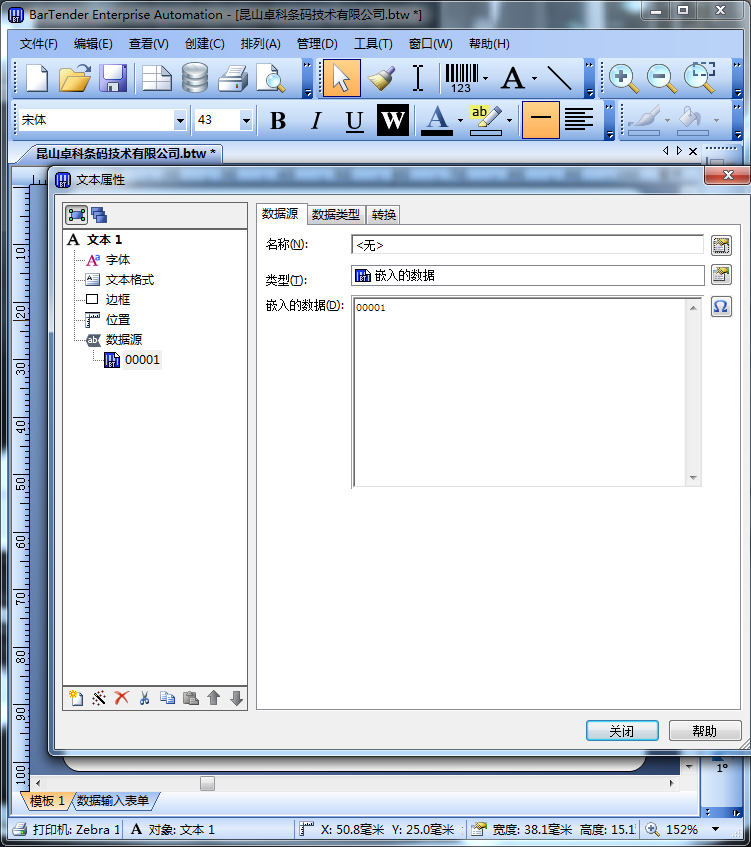751x847 pixels.
Task: Click the 名称 input field
Action: [x=527, y=245]
